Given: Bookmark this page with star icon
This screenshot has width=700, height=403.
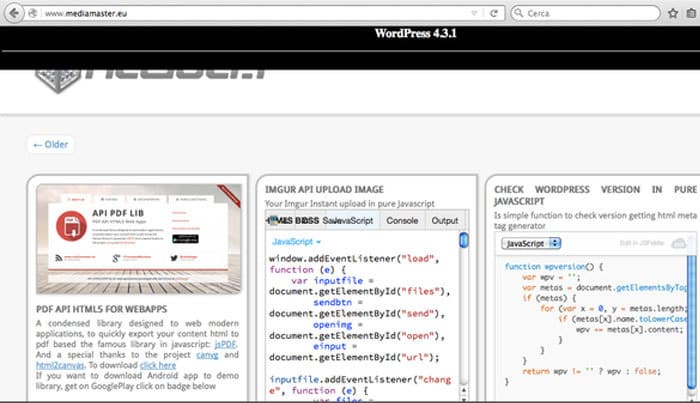Looking at the screenshot, I should point(671,13).
